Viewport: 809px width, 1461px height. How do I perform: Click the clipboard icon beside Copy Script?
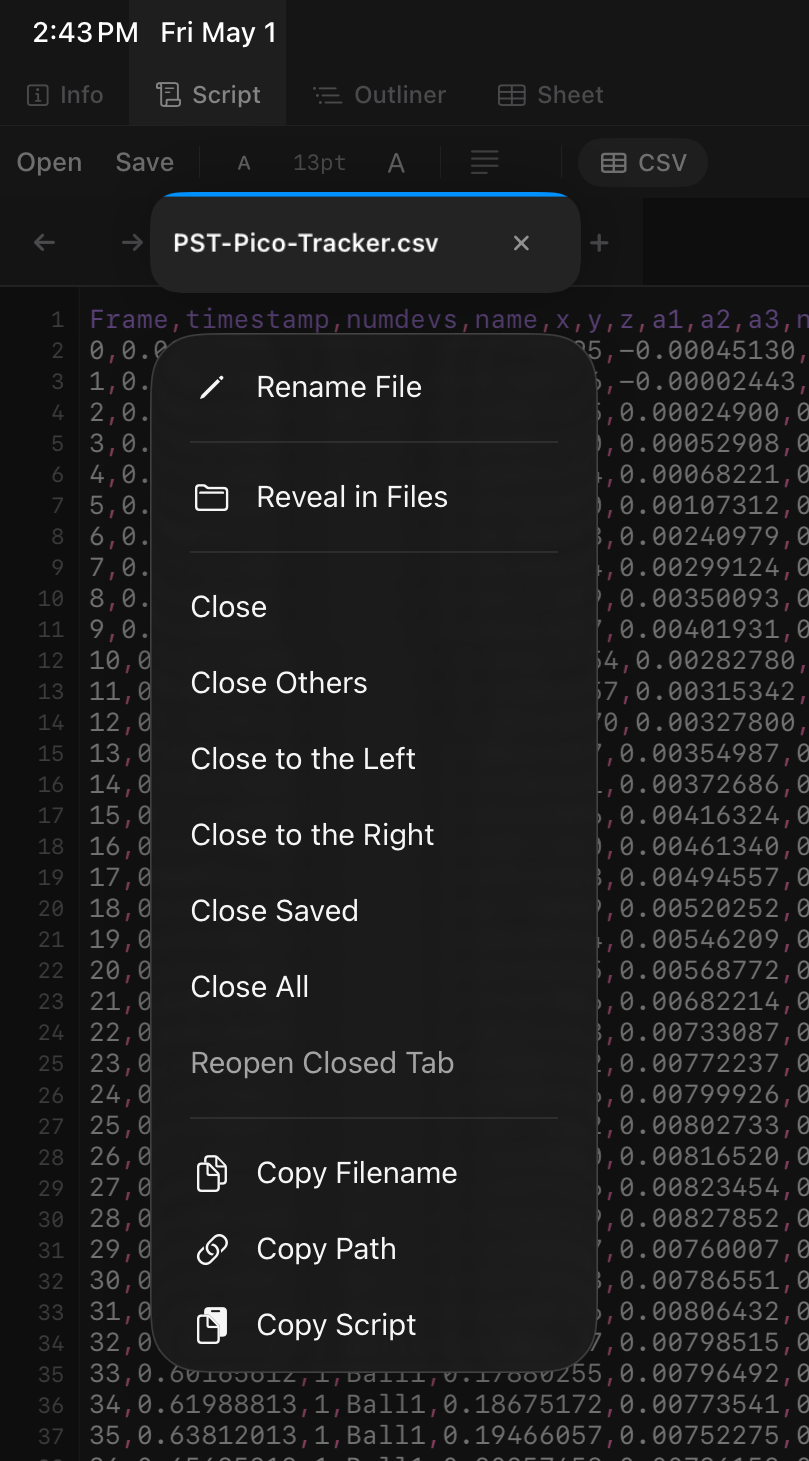(211, 1325)
